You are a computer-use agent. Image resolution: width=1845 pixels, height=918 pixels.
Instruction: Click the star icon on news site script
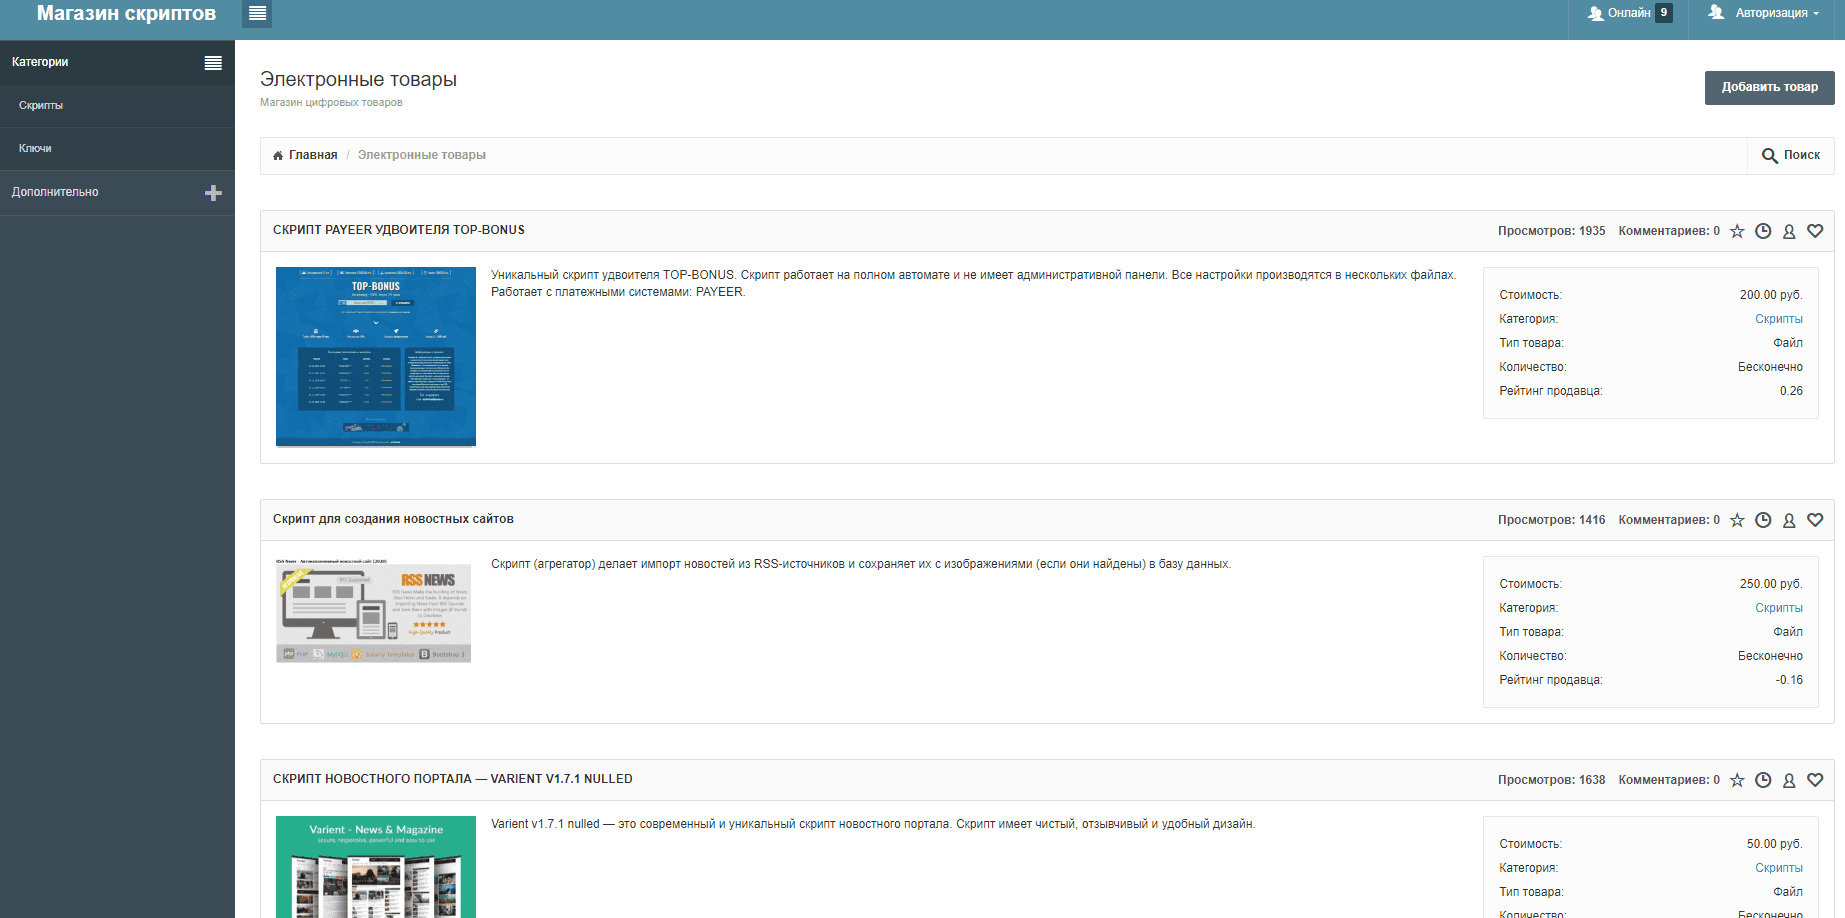[x=1737, y=520]
